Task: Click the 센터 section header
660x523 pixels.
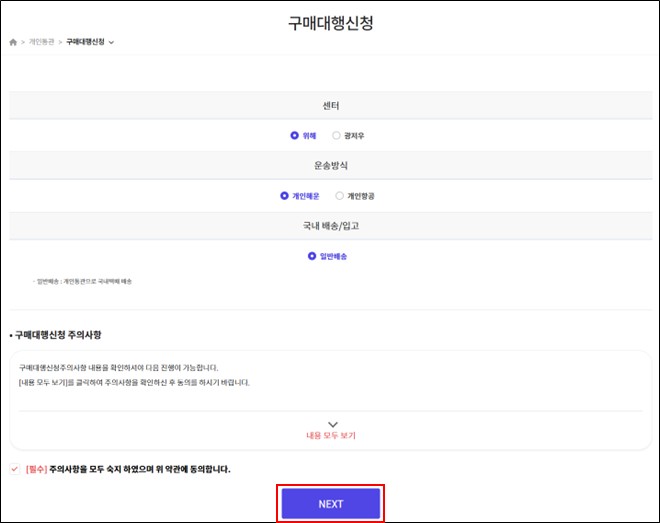Action: coord(330,105)
